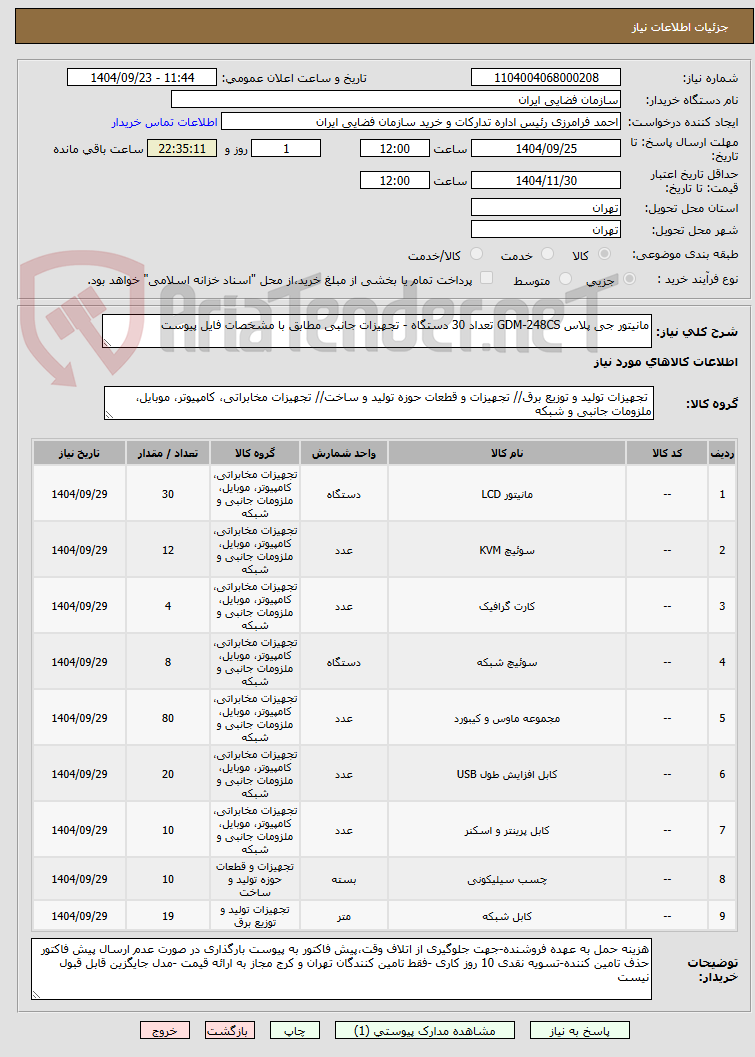Image resolution: width=755 pixels, height=1057 pixels.
Task: Select the خدمت radio button
Action: (x=547, y=254)
